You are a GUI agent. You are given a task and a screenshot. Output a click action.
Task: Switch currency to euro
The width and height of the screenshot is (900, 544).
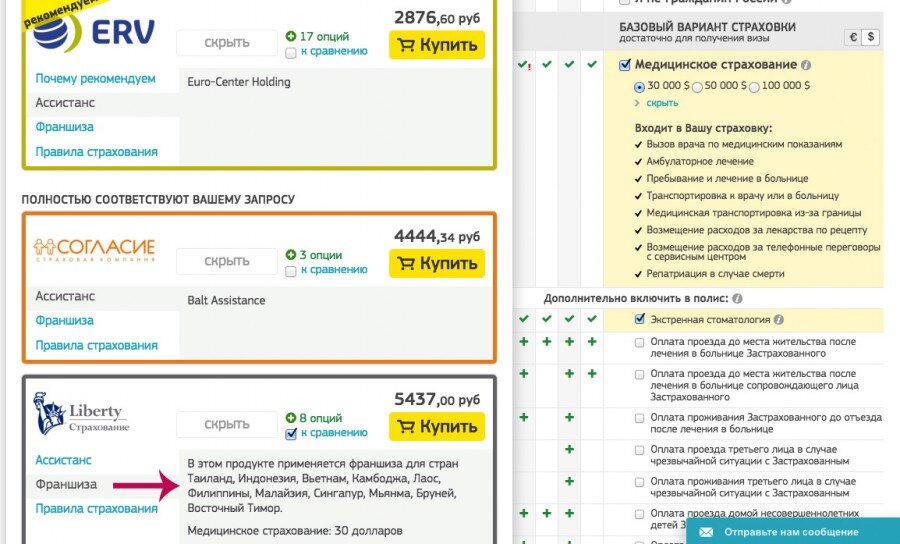(x=854, y=37)
